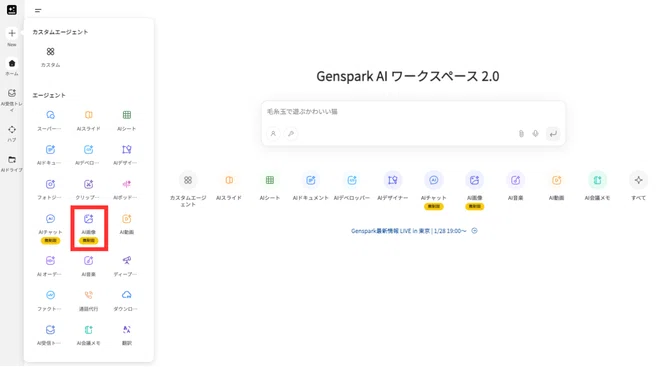Viewport: 659px width, 367px height.
Task: Select フォトジ… agent in the side panel
Action: click(x=50, y=189)
